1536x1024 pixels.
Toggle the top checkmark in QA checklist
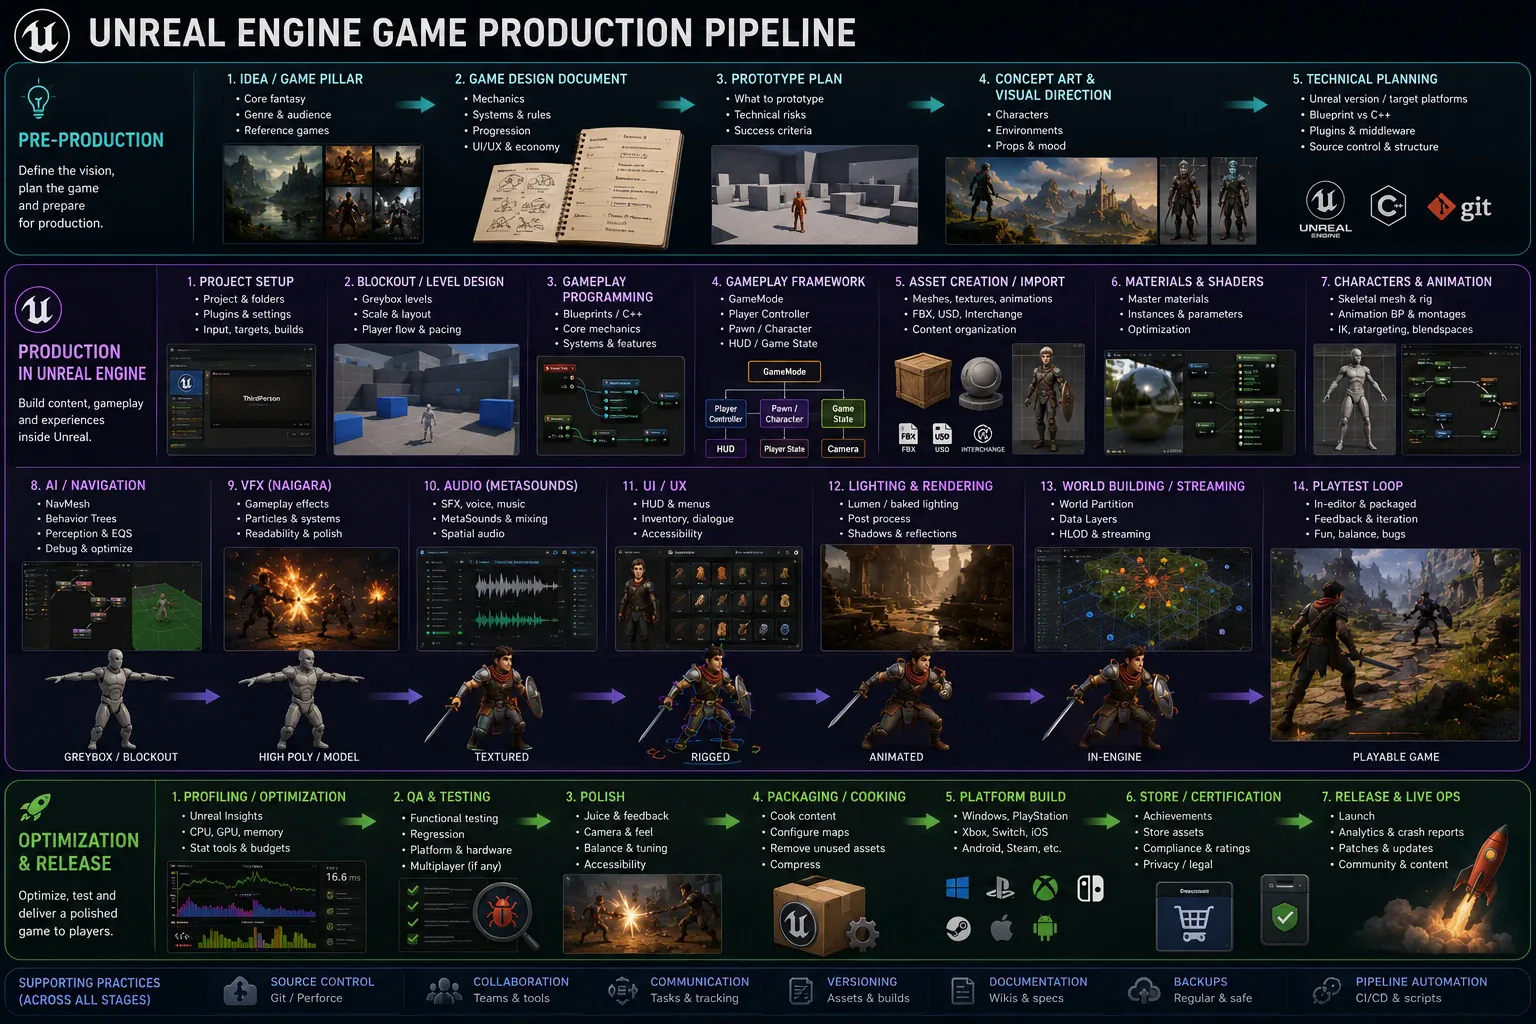point(412,890)
